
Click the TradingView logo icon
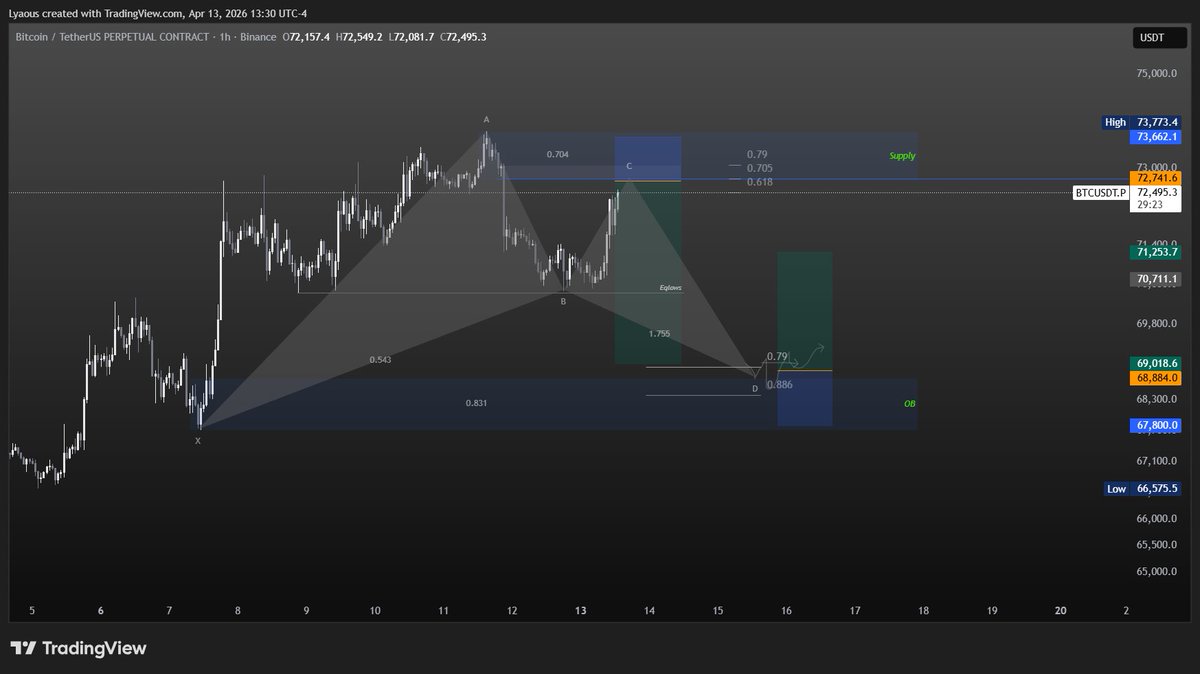[26, 648]
